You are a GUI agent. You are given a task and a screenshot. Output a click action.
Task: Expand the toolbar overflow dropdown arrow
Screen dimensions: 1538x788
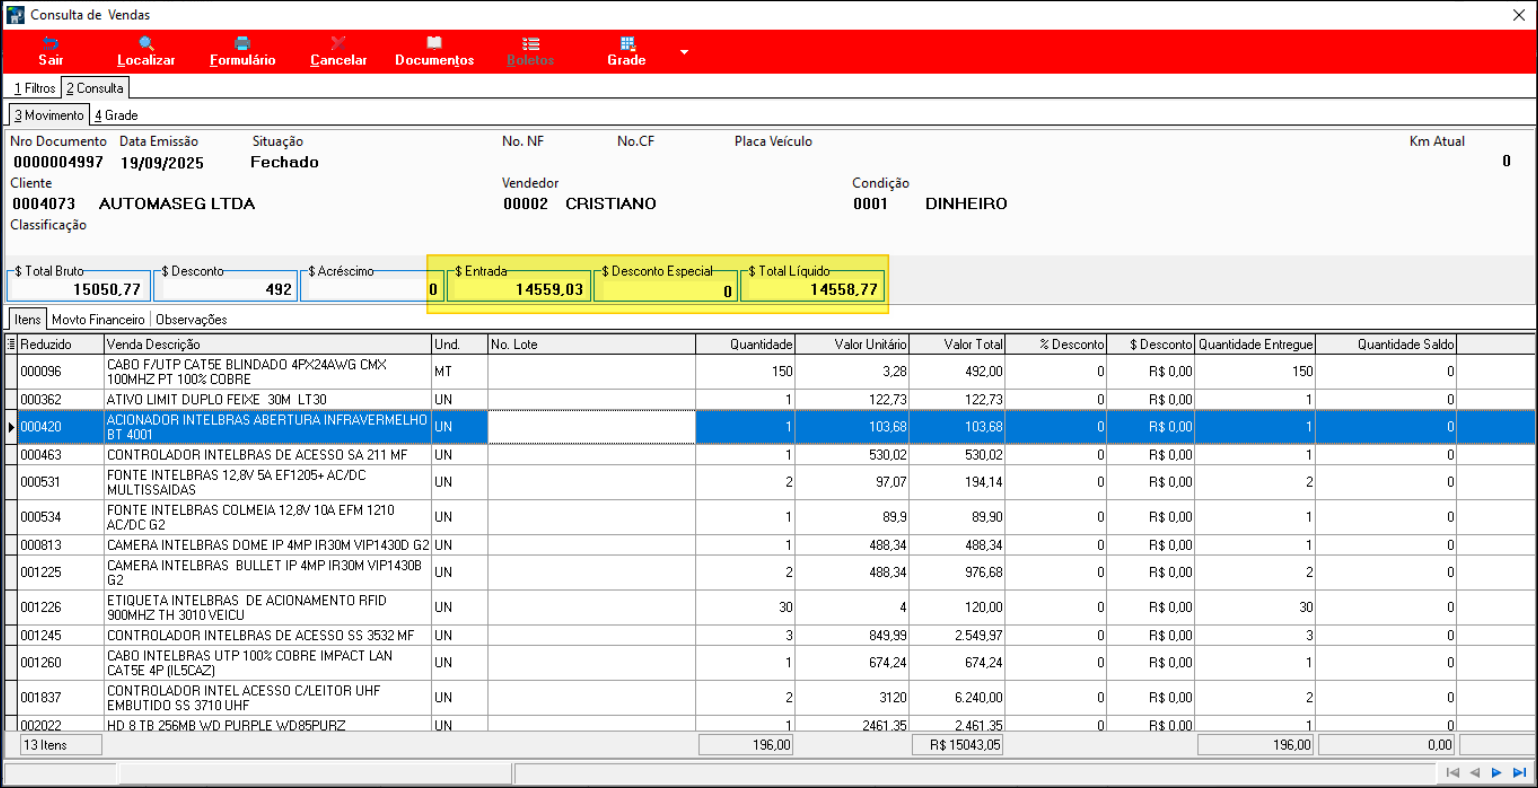coord(684,52)
